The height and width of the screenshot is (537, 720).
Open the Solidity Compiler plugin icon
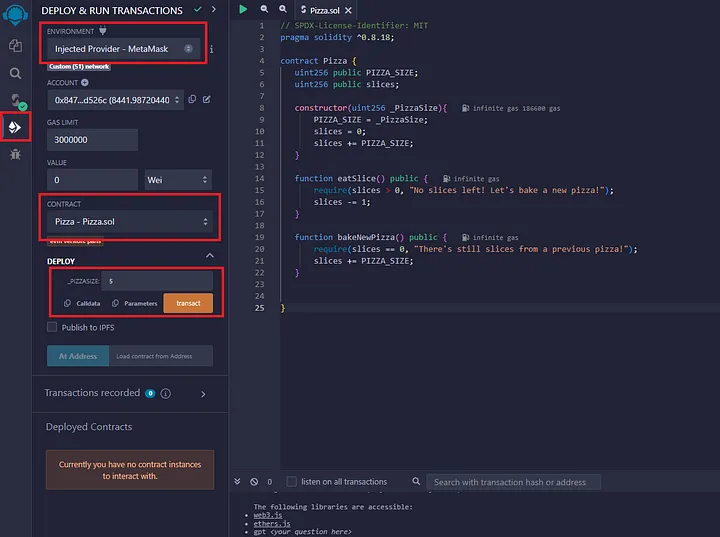pos(15,100)
